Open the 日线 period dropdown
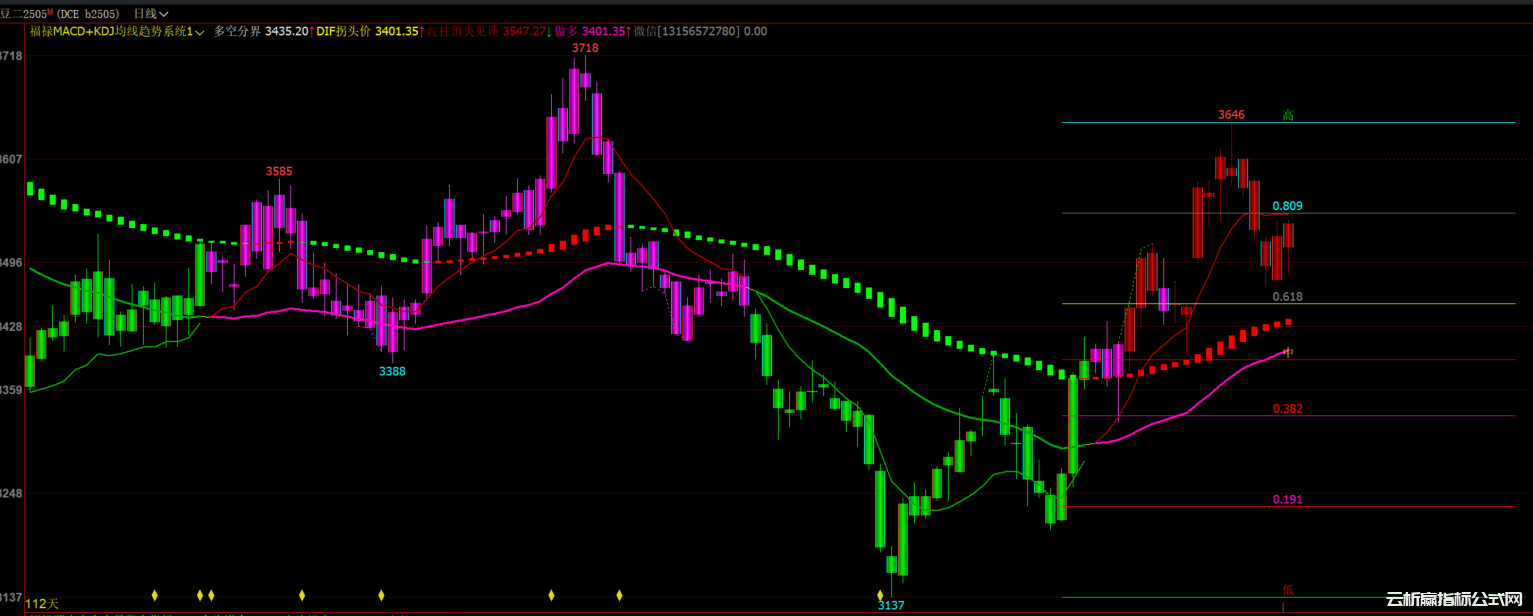Image resolution: width=1533 pixels, height=616 pixels. pyautogui.click(x=151, y=13)
